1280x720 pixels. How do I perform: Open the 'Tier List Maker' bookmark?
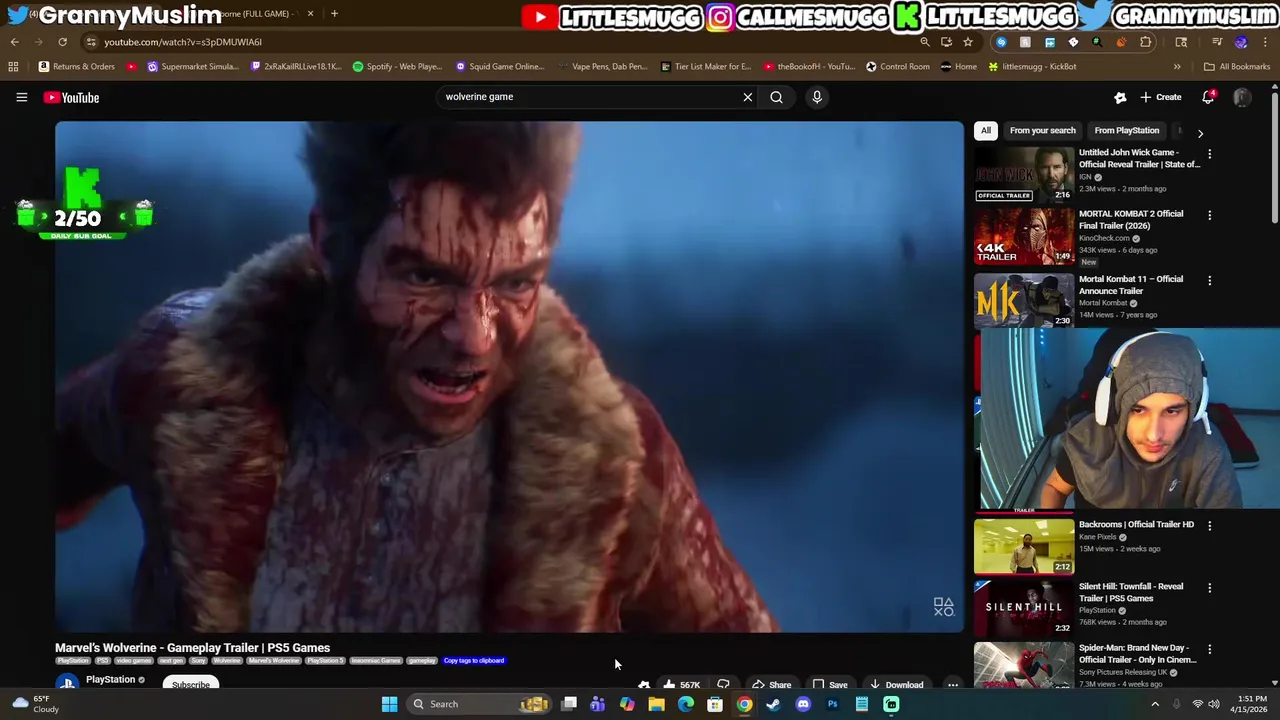[706, 67]
